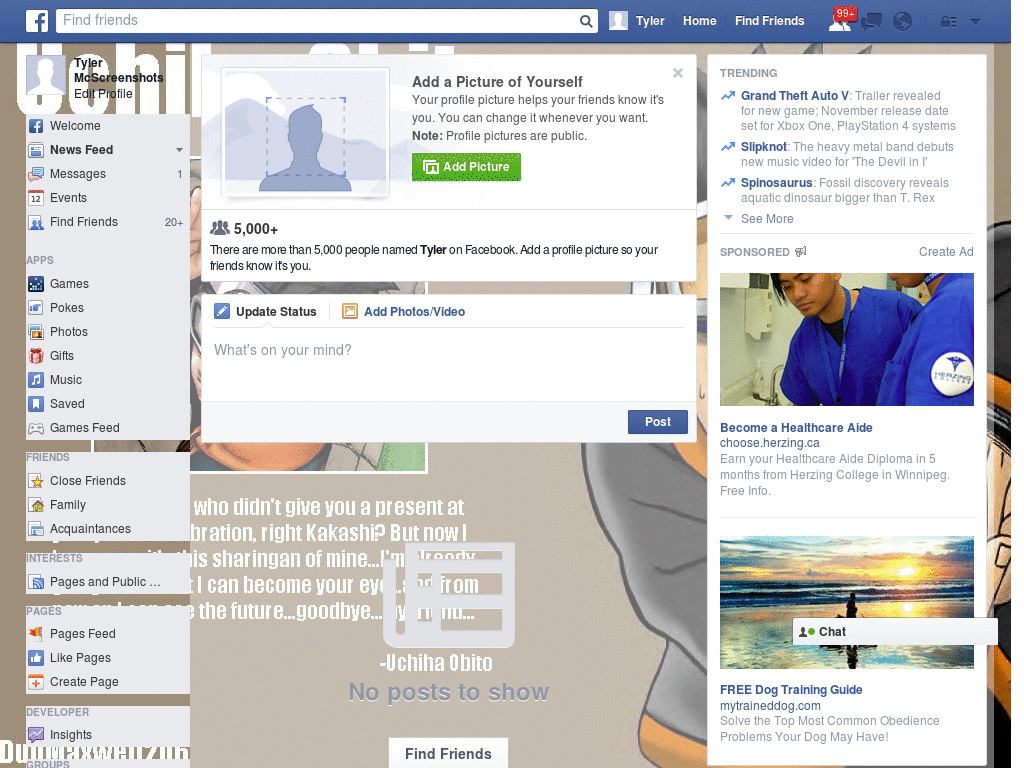Expand See More trending topics
This screenshot has width=1024, height=768.
pyautogui.click(x=767, y=219)
